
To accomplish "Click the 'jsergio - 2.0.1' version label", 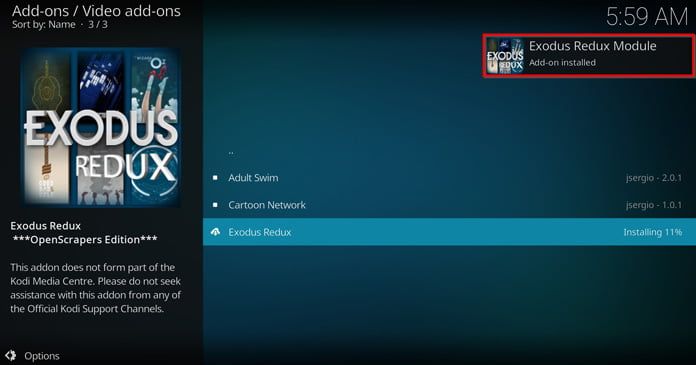I will [654, 178].
